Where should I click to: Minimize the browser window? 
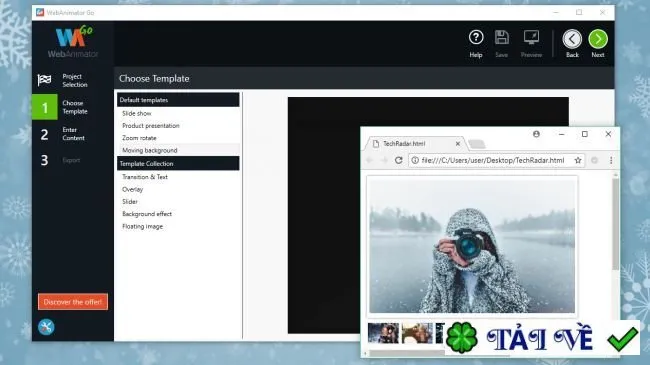click(561, 134)
